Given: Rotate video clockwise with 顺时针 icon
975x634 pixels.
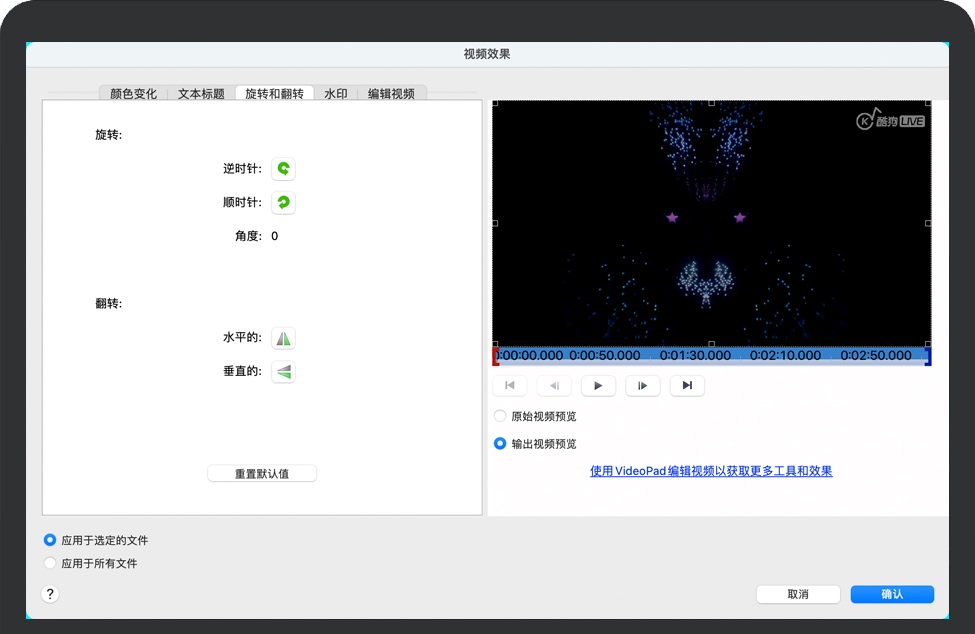Looking at the screenshot, I should [x=283, y=203].
